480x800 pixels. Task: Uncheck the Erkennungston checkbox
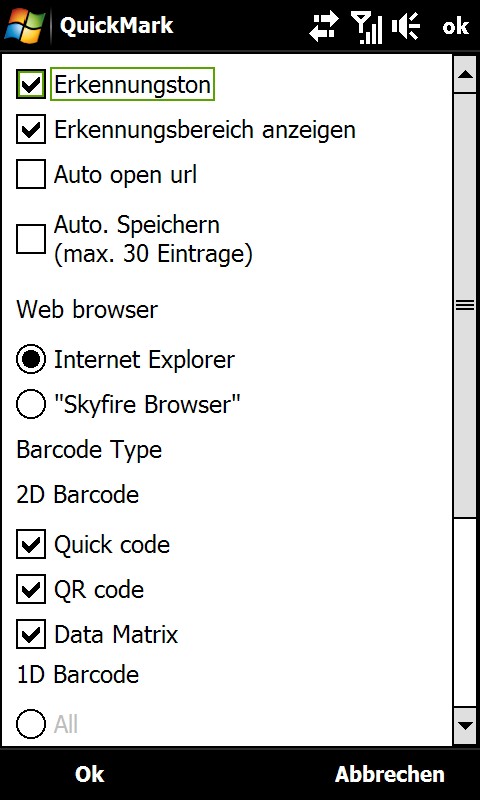coord(31,84)
